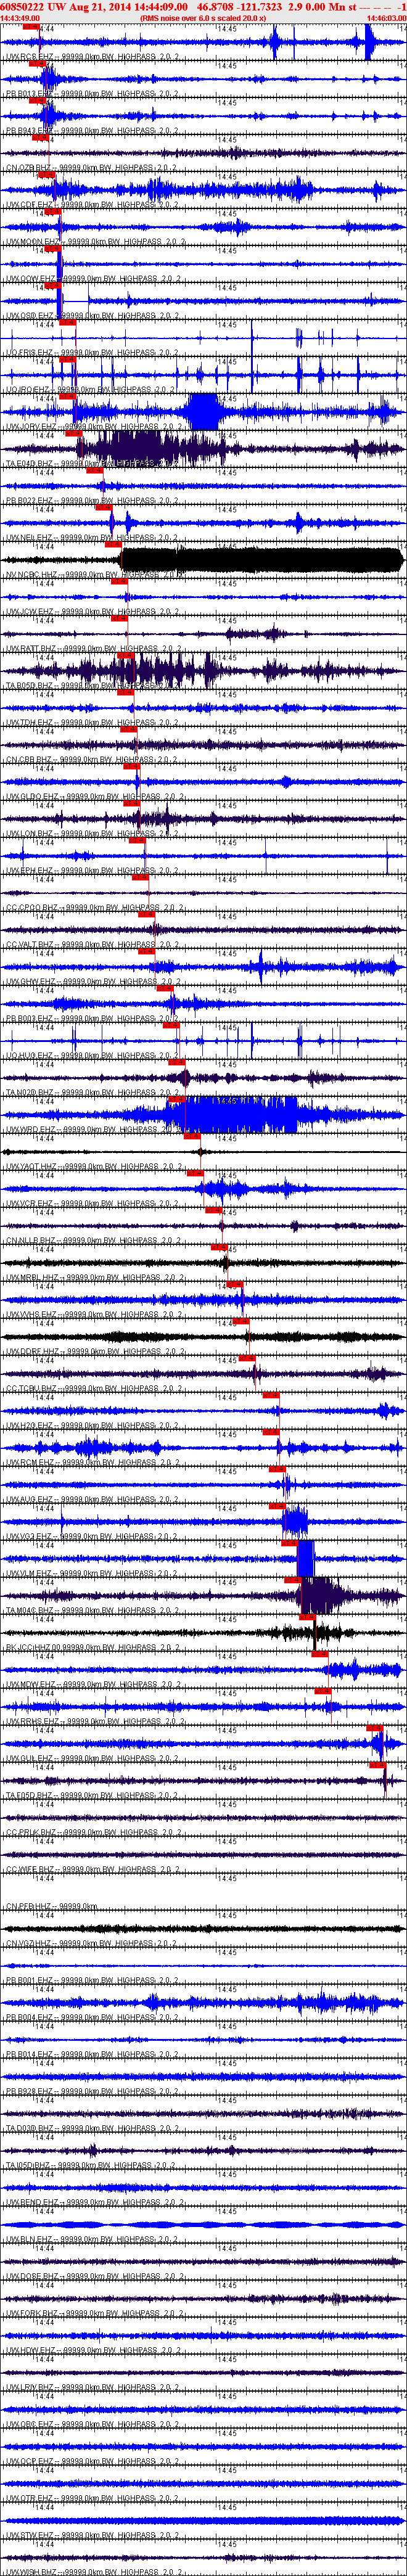
Task: Select the PB.B004 EHZ trace label
Action: 92,2018
